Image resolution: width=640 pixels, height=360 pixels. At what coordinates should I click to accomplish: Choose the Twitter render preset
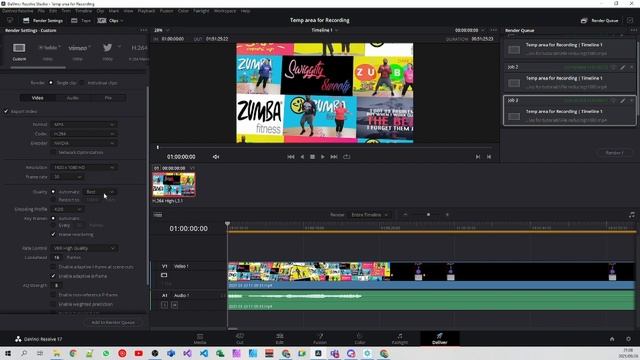pos(107,48)
